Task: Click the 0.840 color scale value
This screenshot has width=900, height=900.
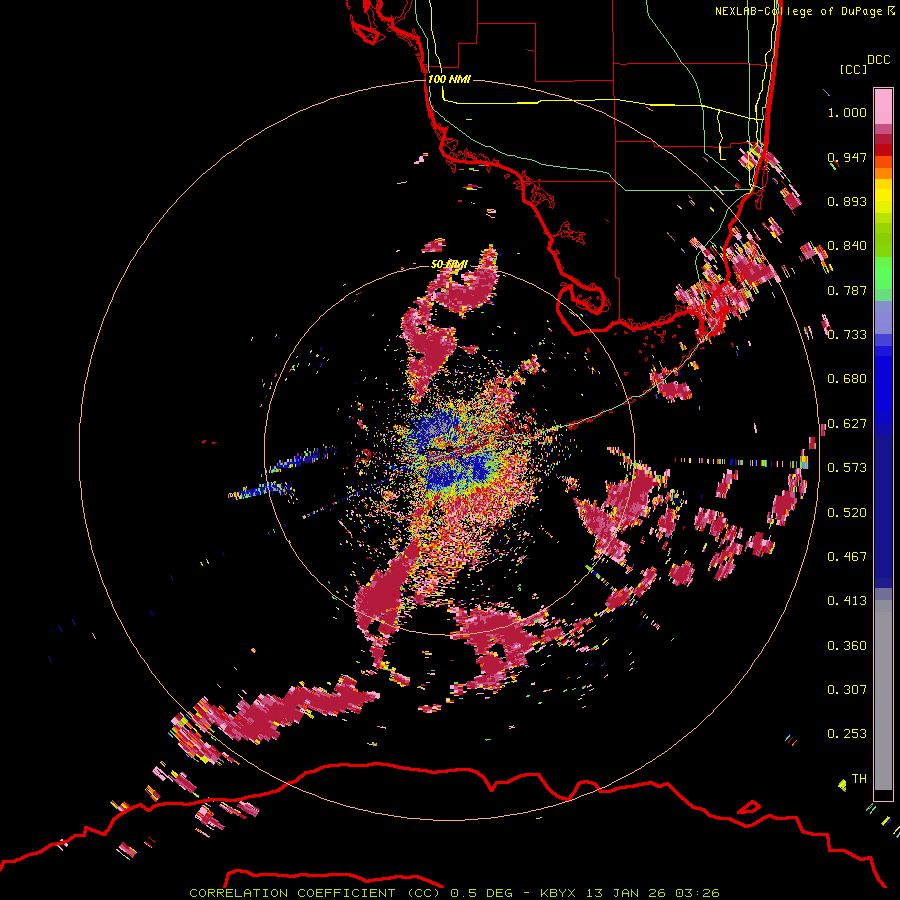Action: (847, 246)
